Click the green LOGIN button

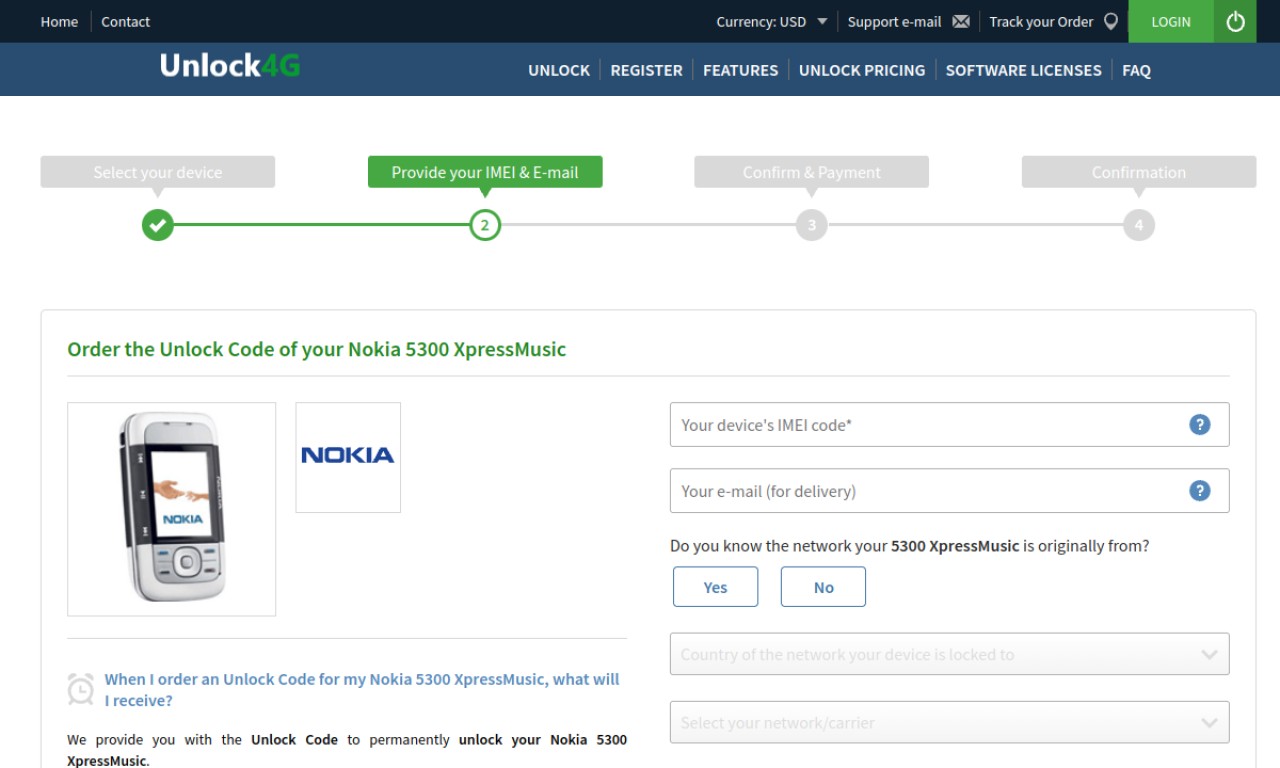pyautogui.click(x=1171, y=21)
